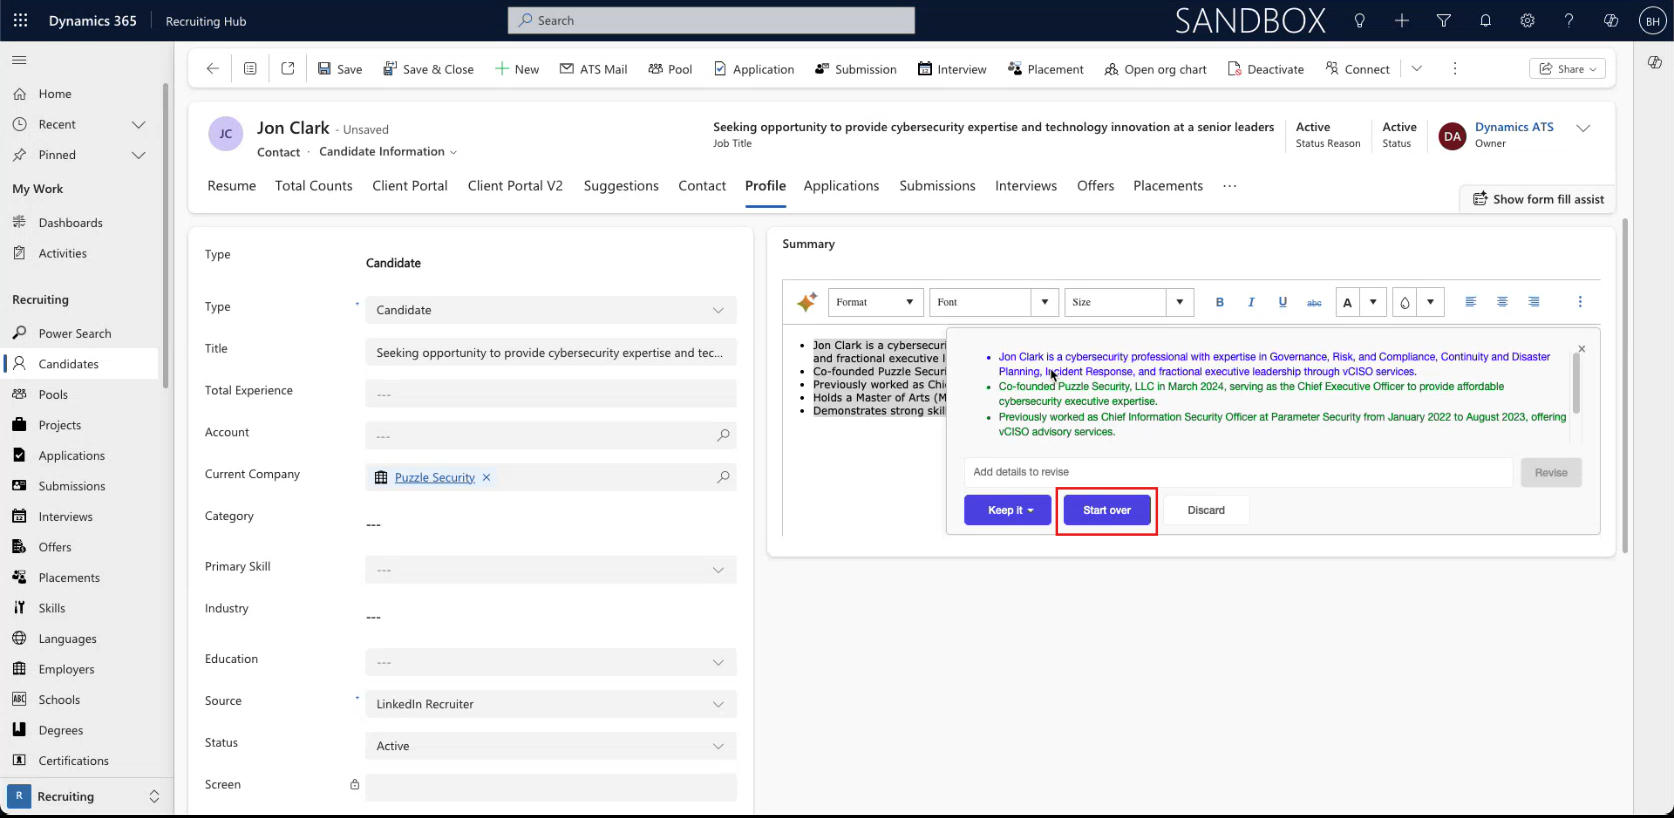
Task: Switch Recruiting area at sidebar bottom
Action: (x=84, y=796)
